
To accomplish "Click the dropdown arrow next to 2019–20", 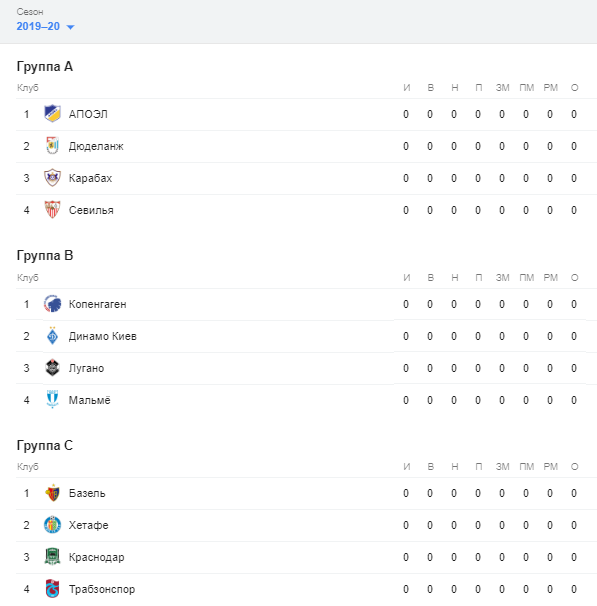I will coord(70,27).
